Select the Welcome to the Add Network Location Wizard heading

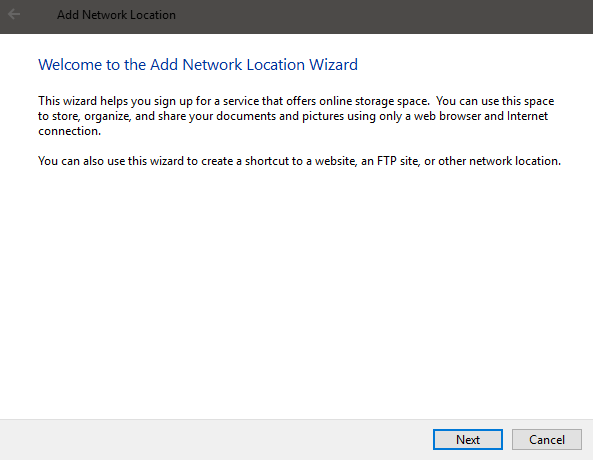click(198, 65)
